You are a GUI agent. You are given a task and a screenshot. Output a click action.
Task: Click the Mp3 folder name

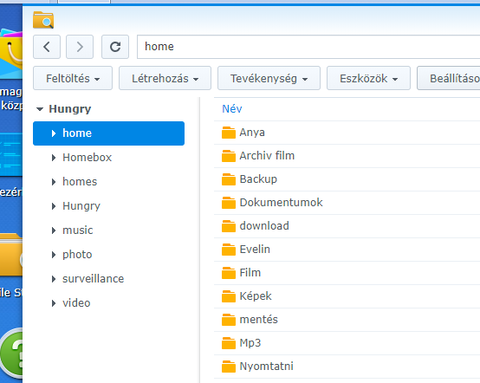tap(250, 343)
